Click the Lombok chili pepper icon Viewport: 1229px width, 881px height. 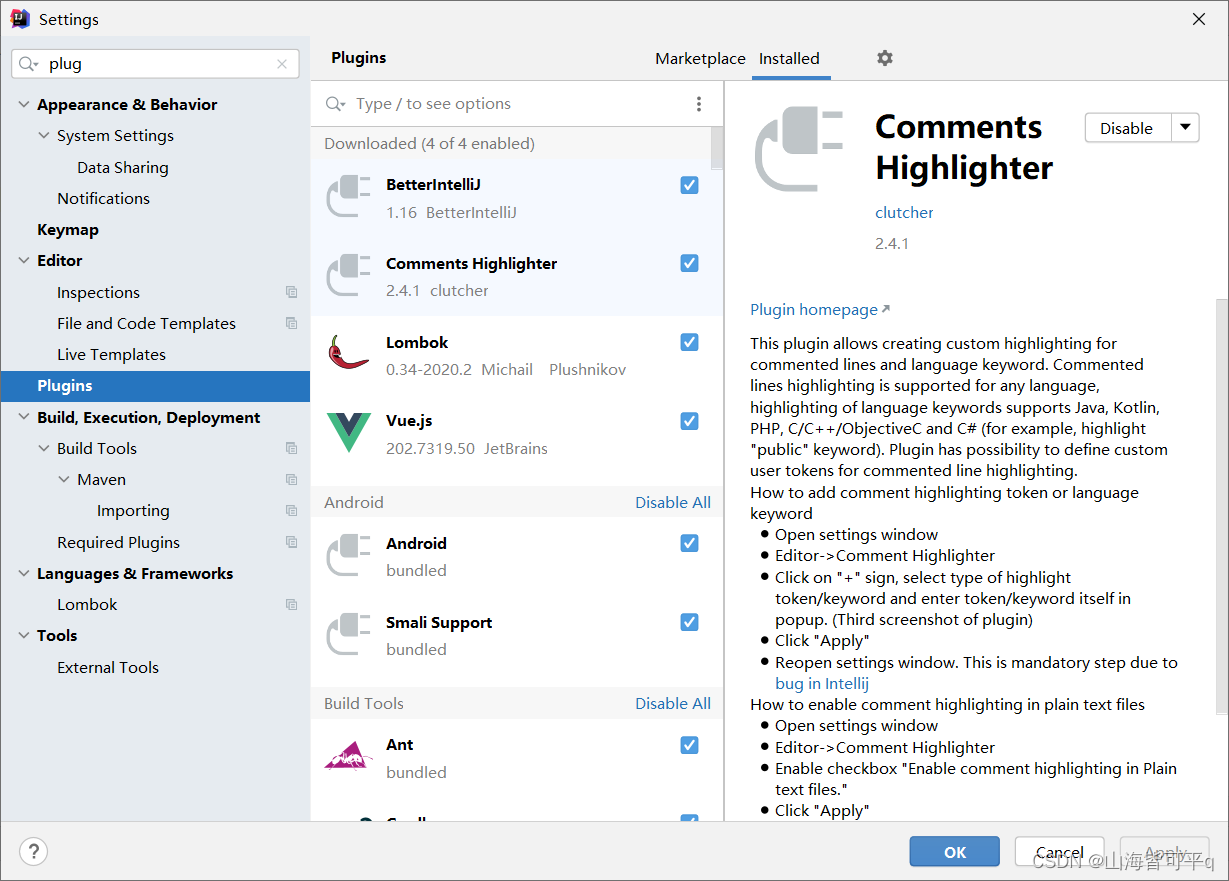(349, 354)
